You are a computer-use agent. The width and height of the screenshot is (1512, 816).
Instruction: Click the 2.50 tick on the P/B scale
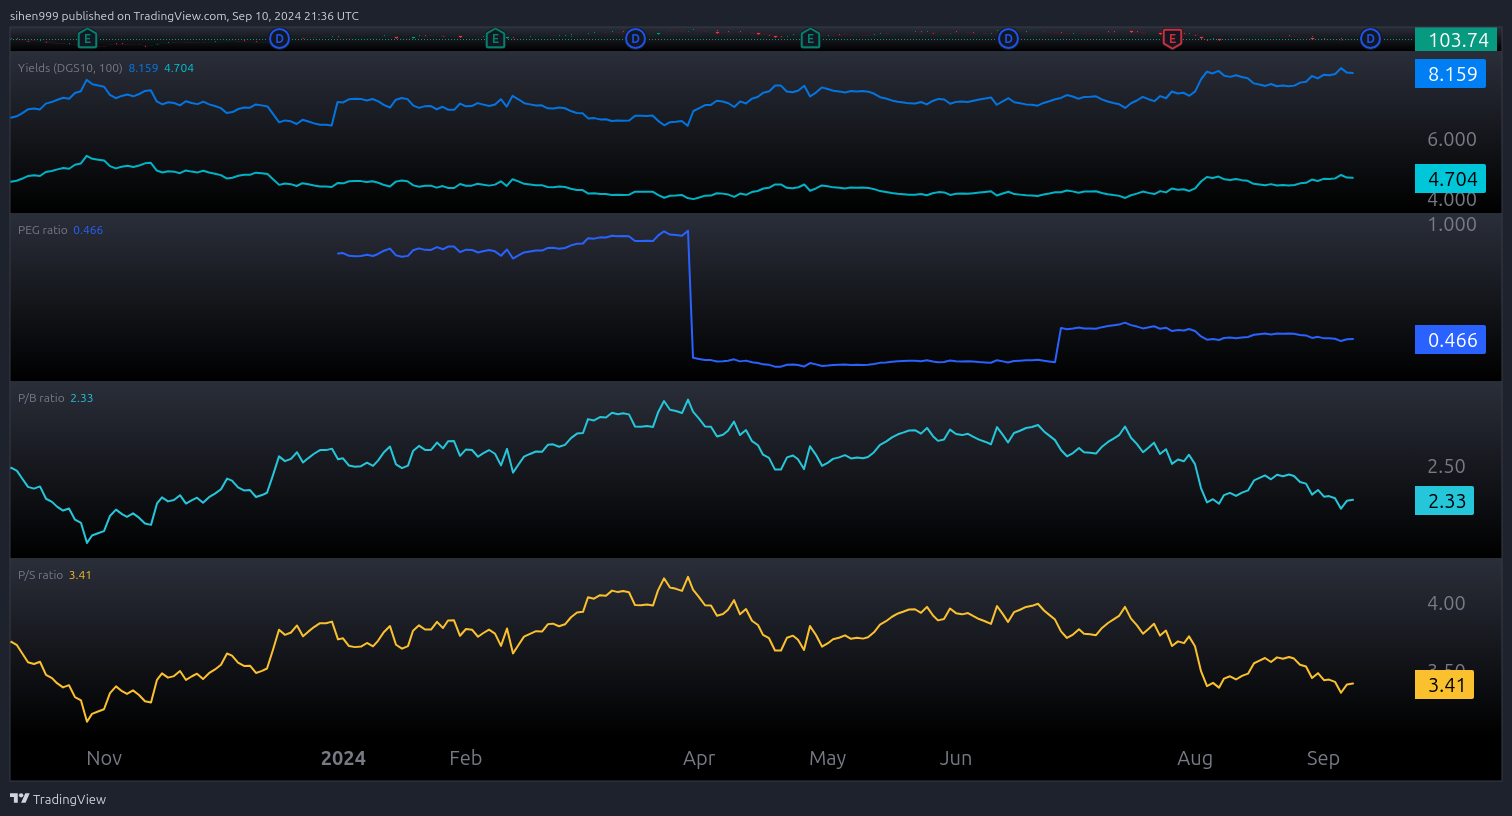point(1446,466)
